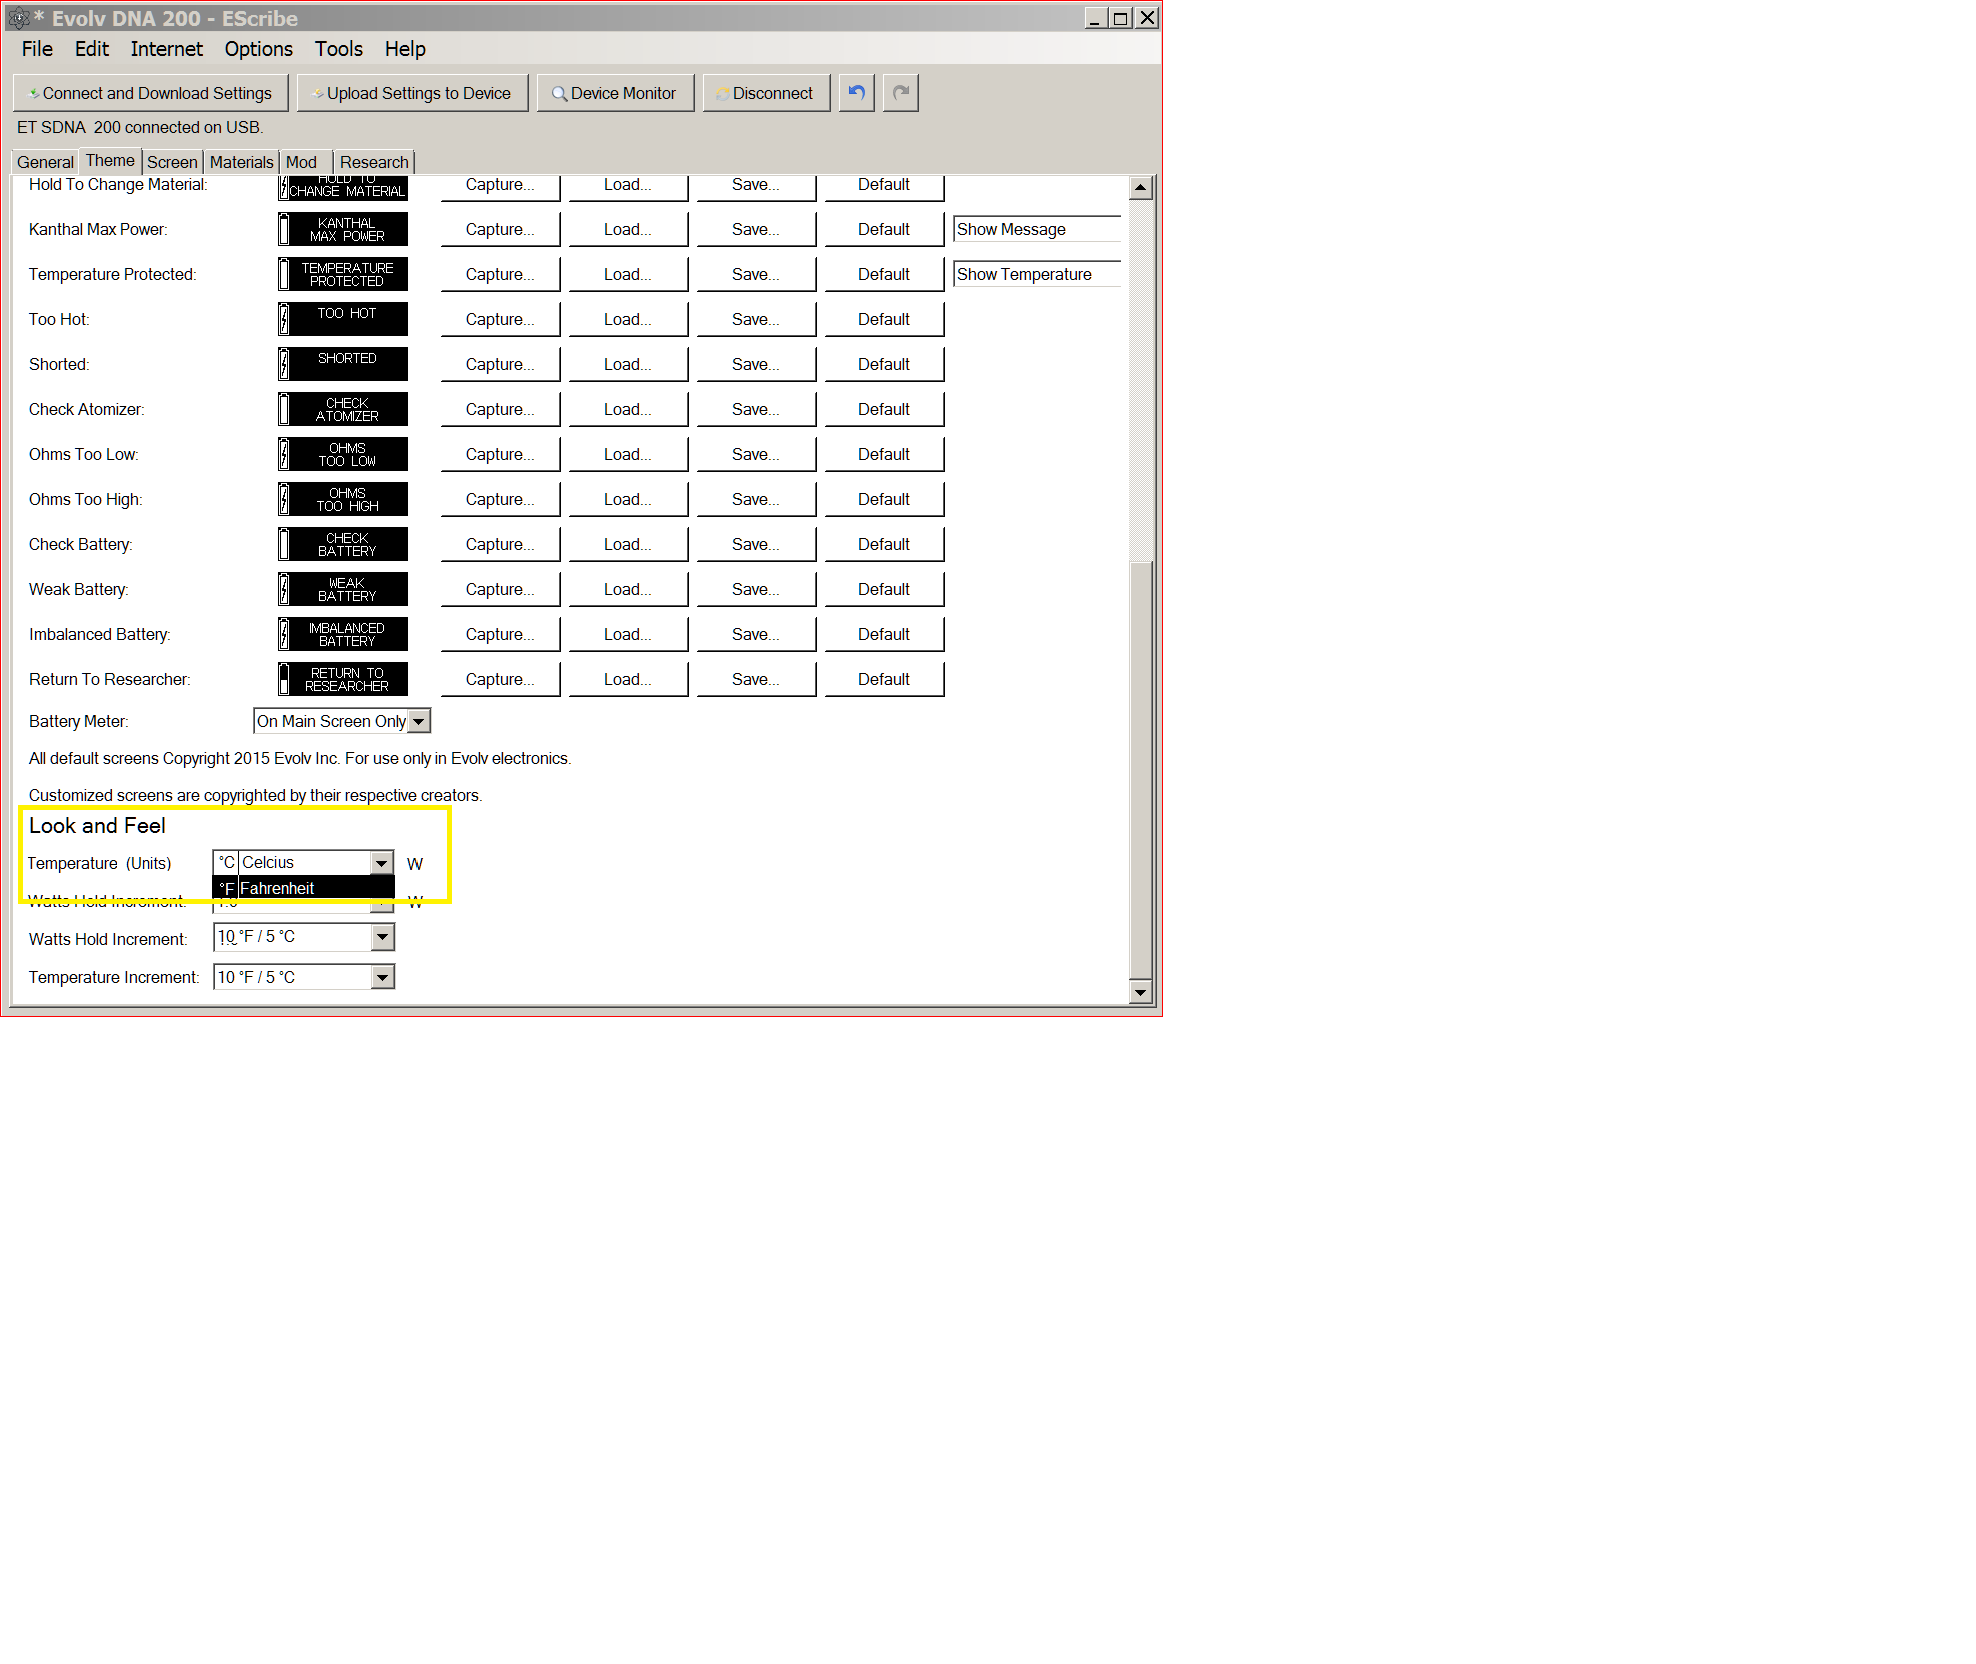Viewport: 1976px width, 1664px height.
Task: Open the Battery Meter dropdown
Action: [x=419, y=721]
